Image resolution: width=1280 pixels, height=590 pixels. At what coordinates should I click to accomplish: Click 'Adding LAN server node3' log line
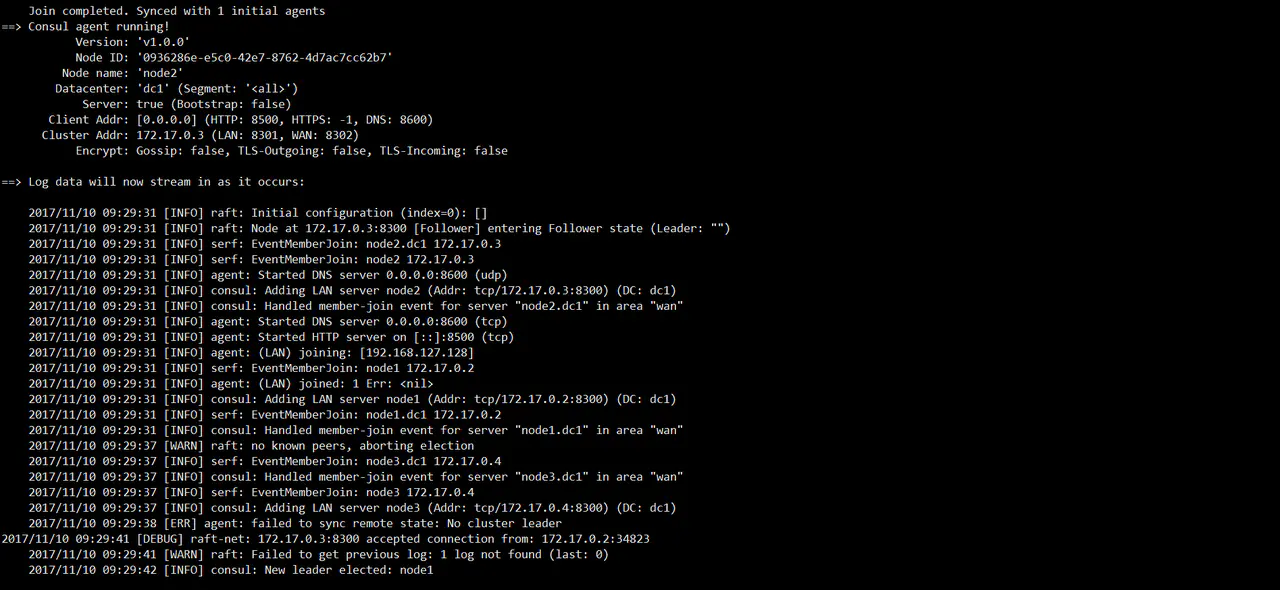pos(352,508)
